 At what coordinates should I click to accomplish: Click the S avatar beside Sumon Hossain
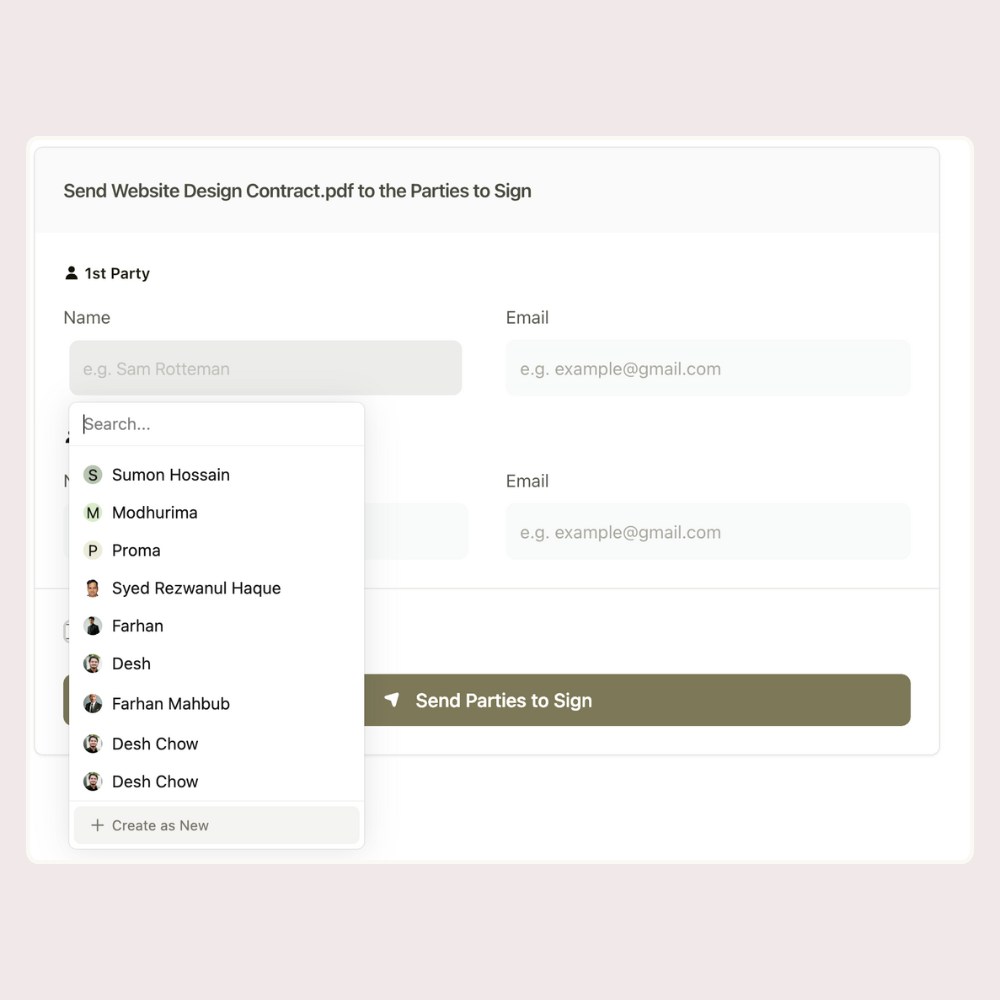tap(92, 474)
